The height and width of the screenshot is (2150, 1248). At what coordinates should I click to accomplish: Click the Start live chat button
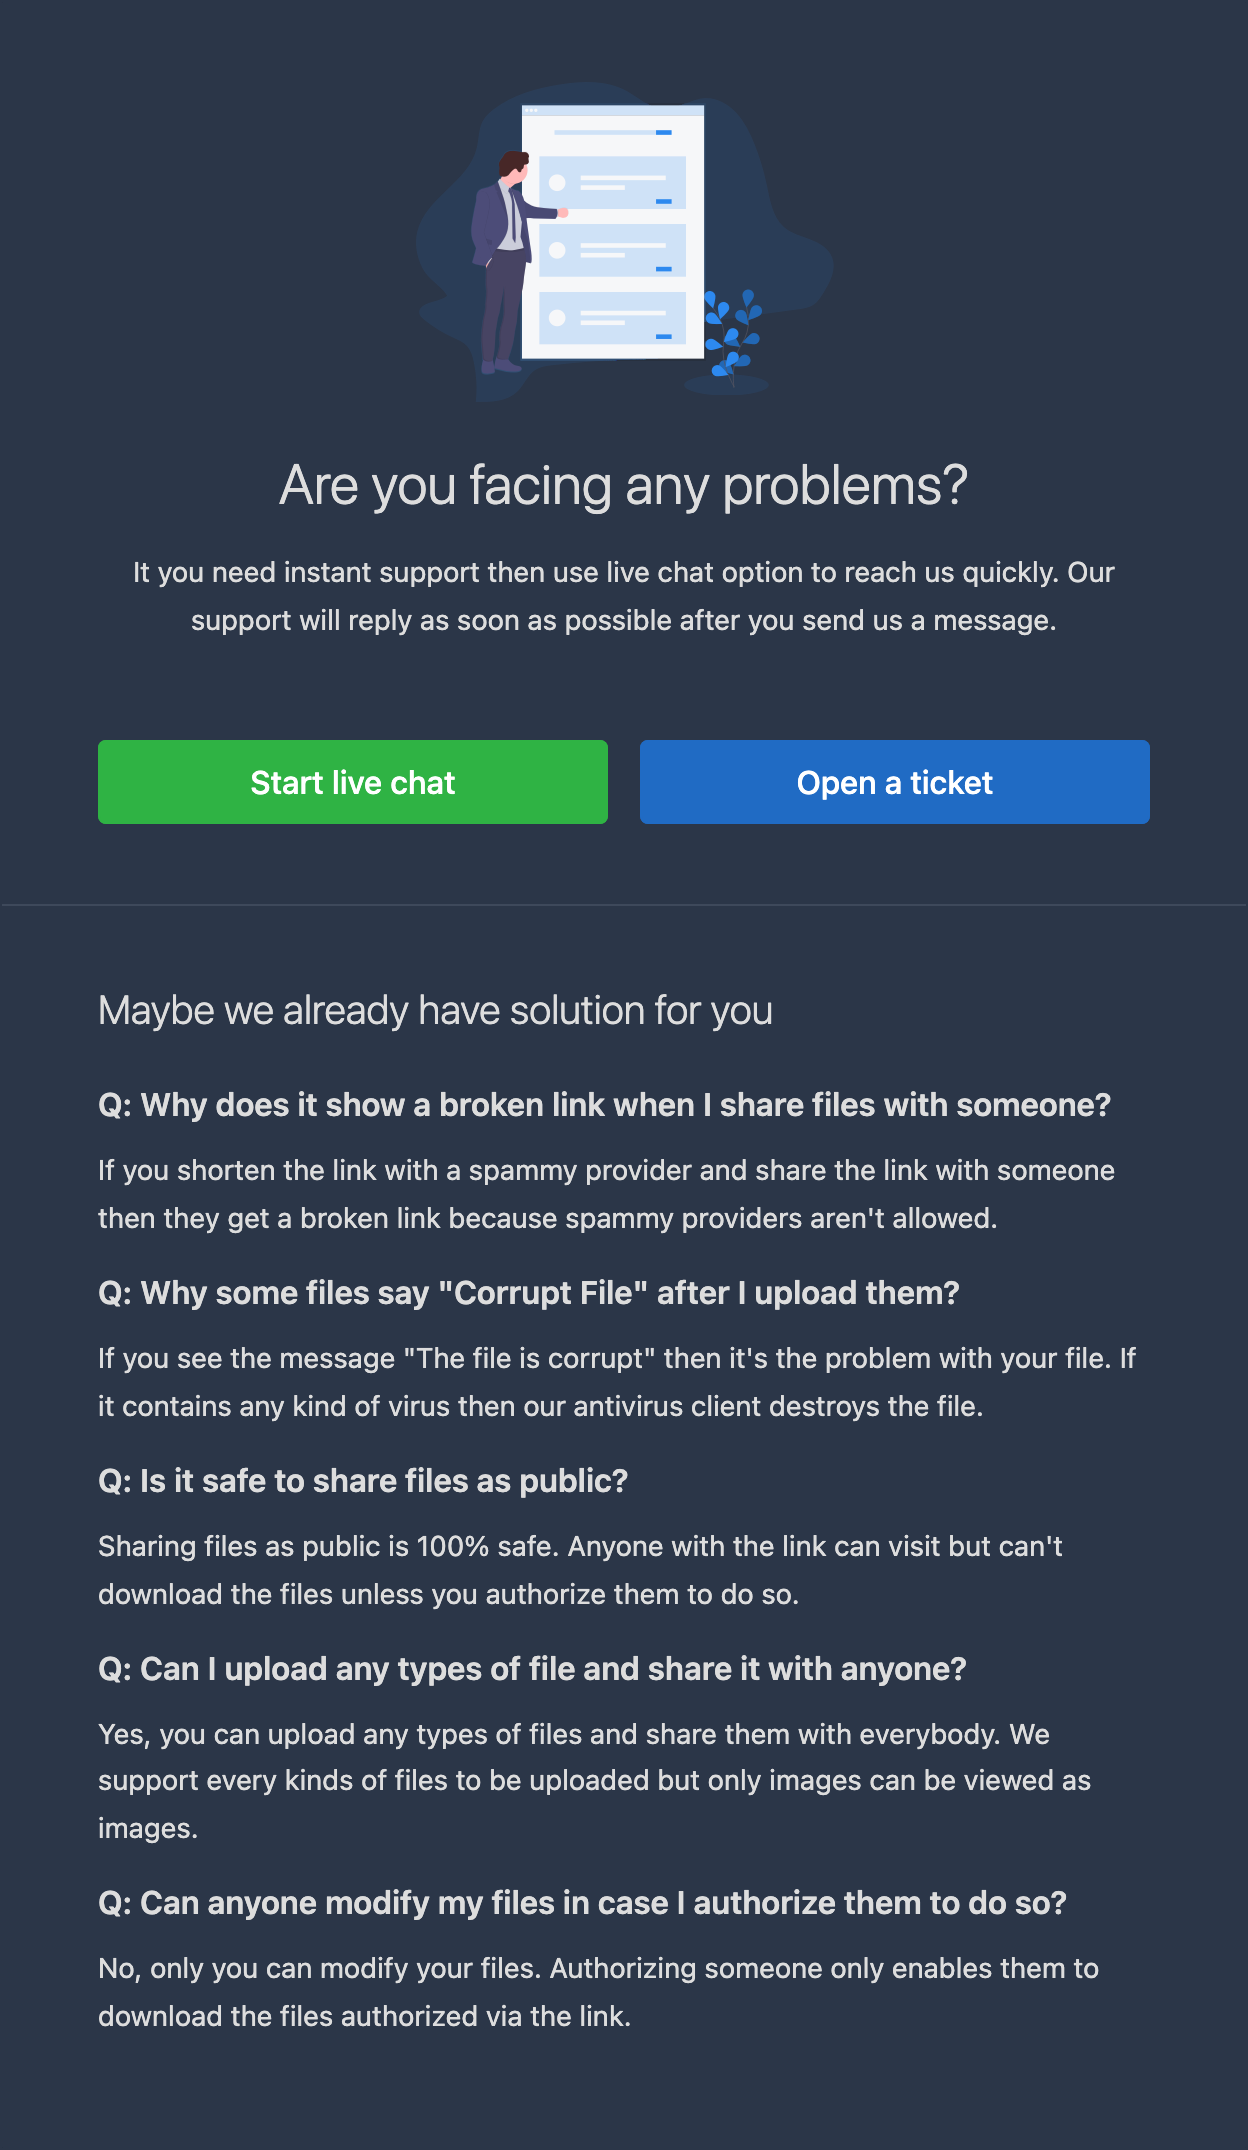pyautogui.click(x=353, y=782)
